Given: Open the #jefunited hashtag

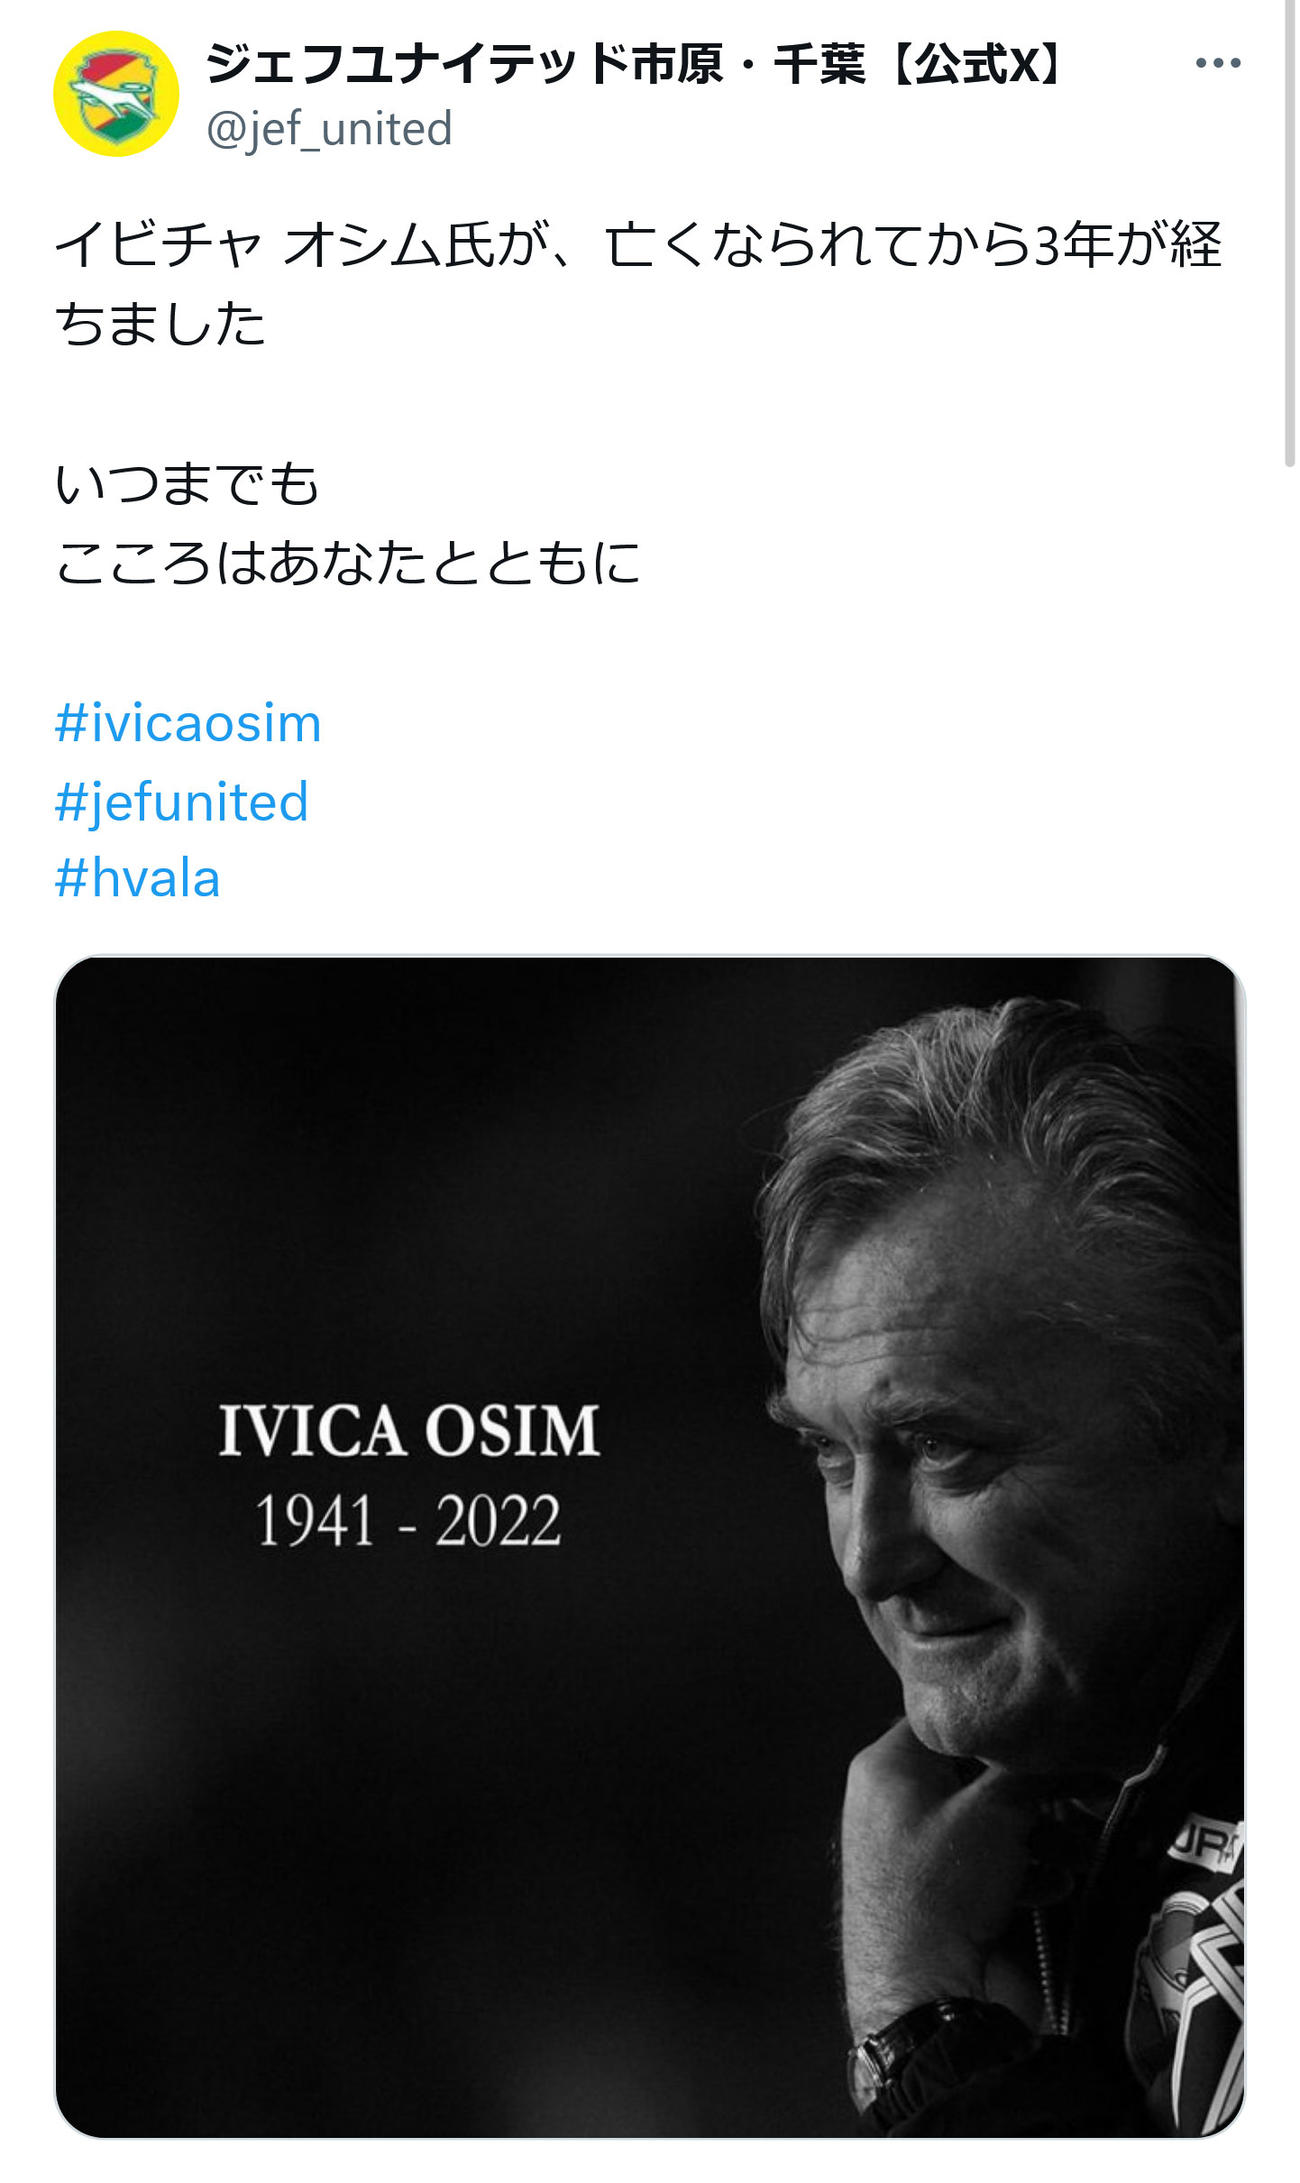Looking at the screenshot, I should click(x=183, y=800).
